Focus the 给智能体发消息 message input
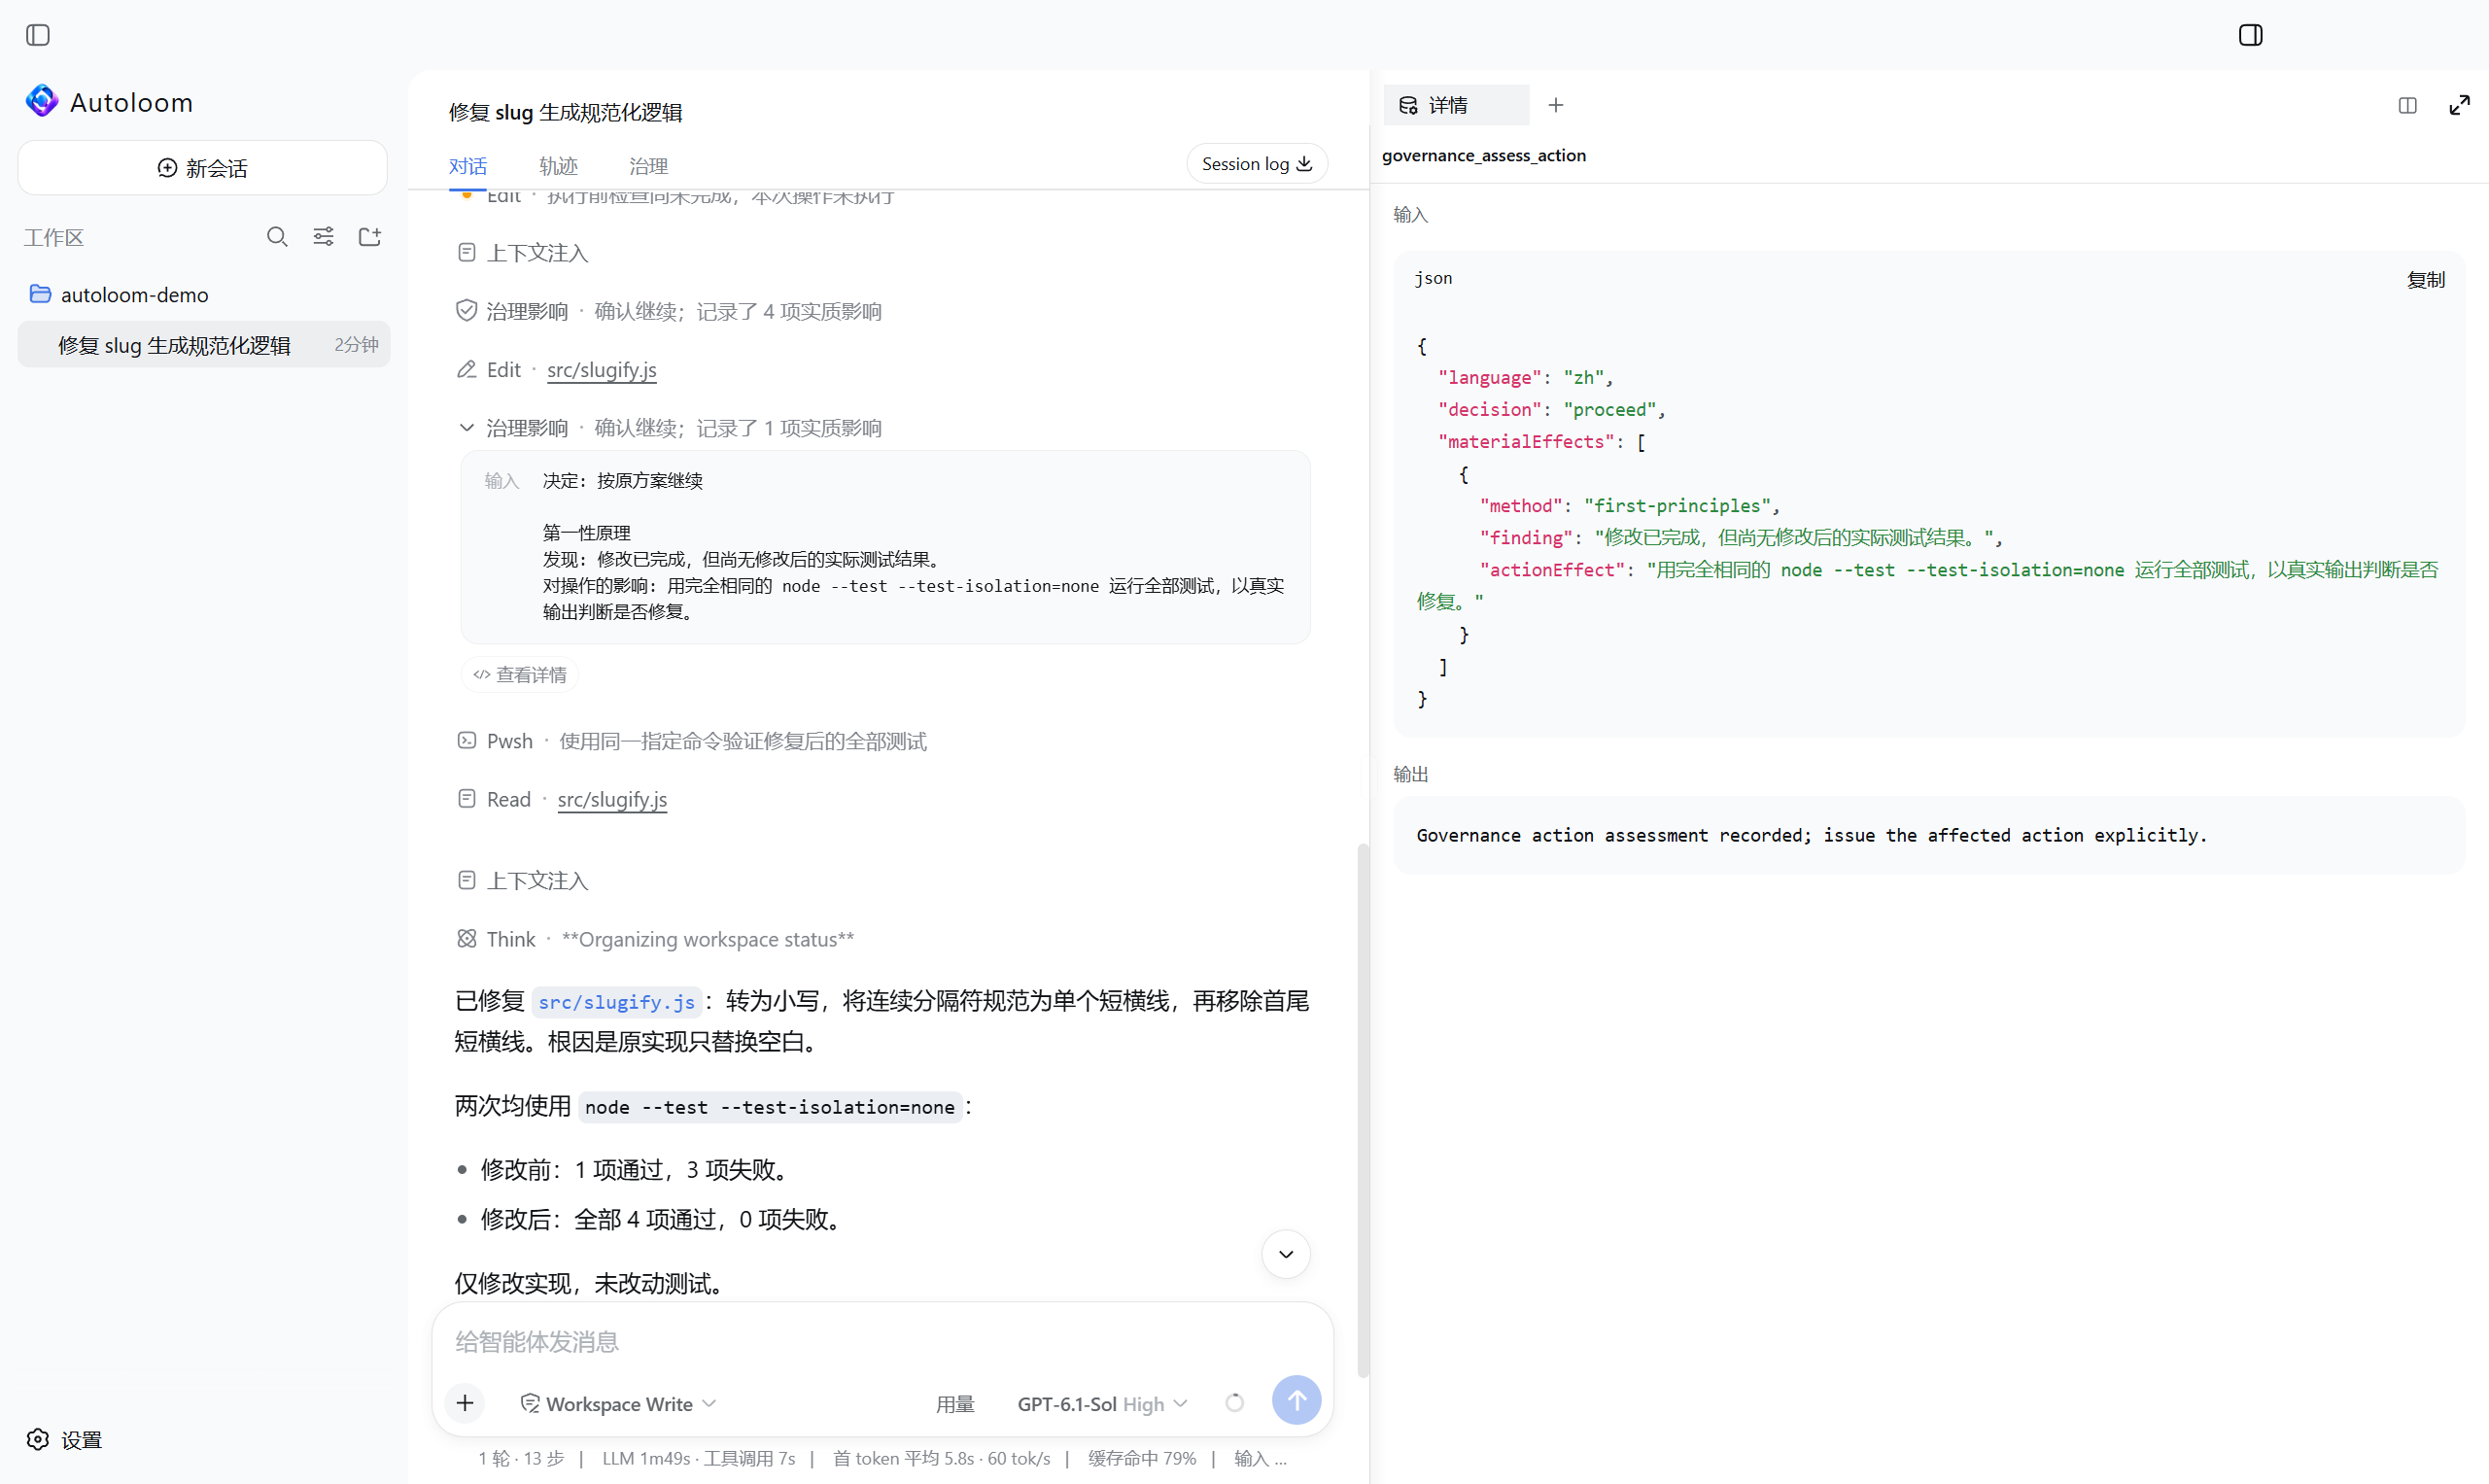This screenshot has height=1484, width=2489. [882, 1342]
